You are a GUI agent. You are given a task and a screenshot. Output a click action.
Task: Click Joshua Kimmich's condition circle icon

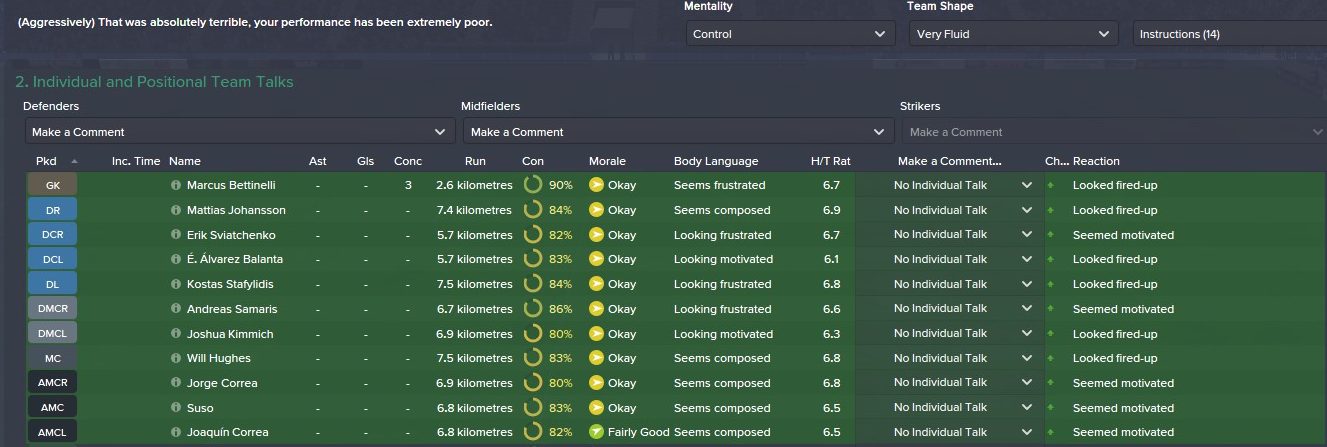click(x=533, y=334)
